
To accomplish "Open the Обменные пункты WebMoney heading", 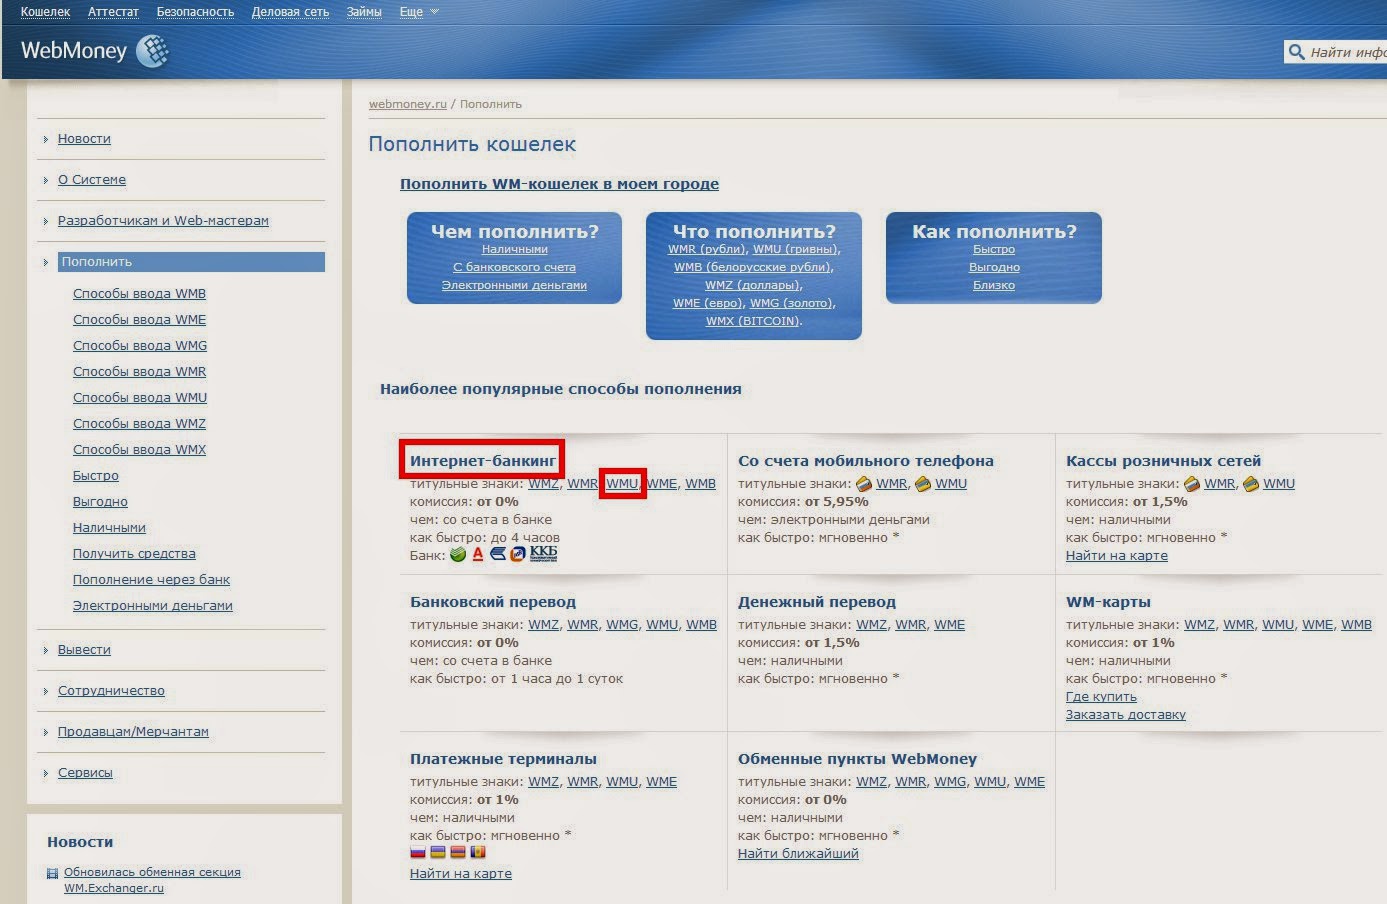I will click(857, 759).
